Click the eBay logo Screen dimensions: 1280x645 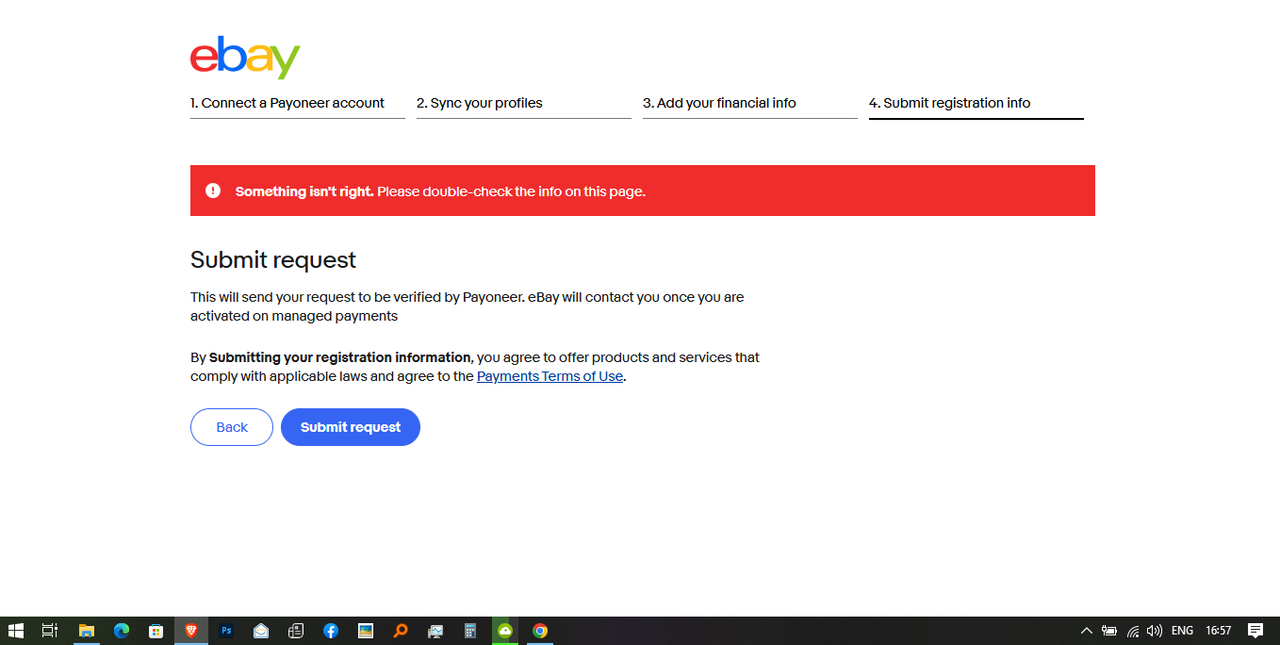pyautogui.click(x=245, y=58)
